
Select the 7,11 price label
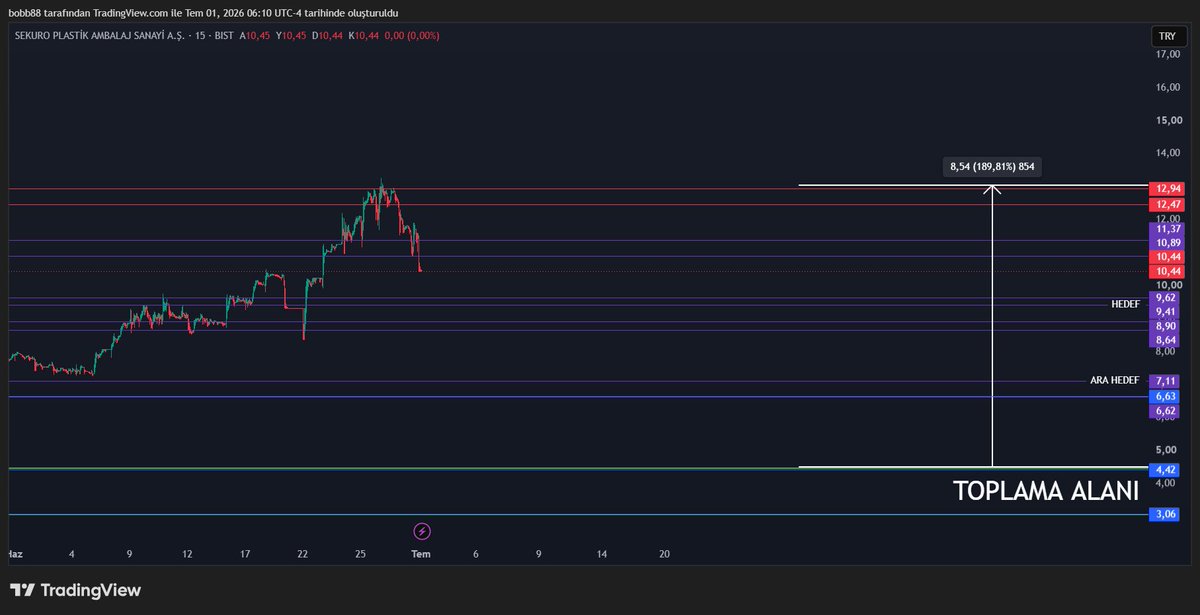[x=1165, y=381]
